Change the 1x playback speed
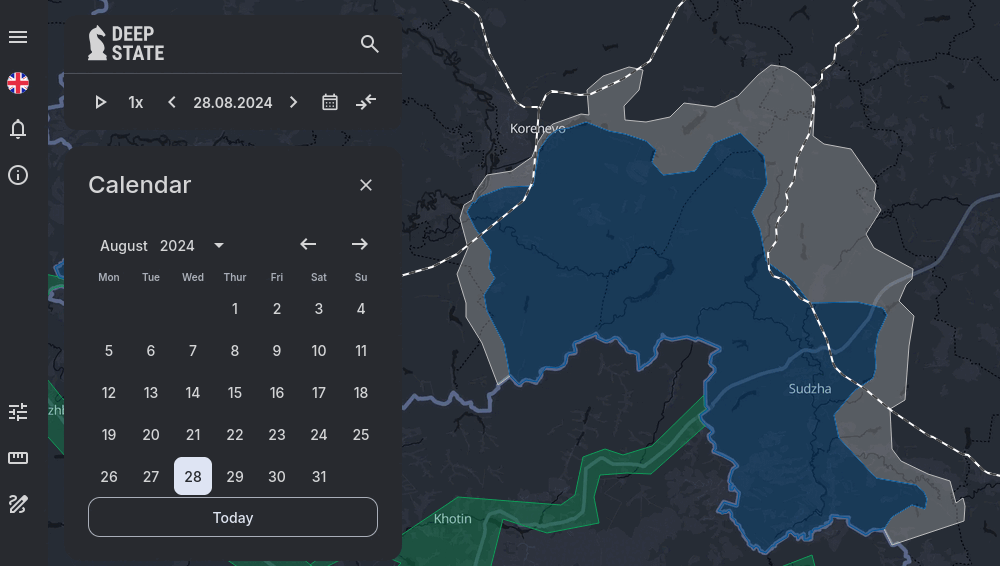Image resolution: width=1000 pixels, height=566 pixels. [x=135, y=102]
